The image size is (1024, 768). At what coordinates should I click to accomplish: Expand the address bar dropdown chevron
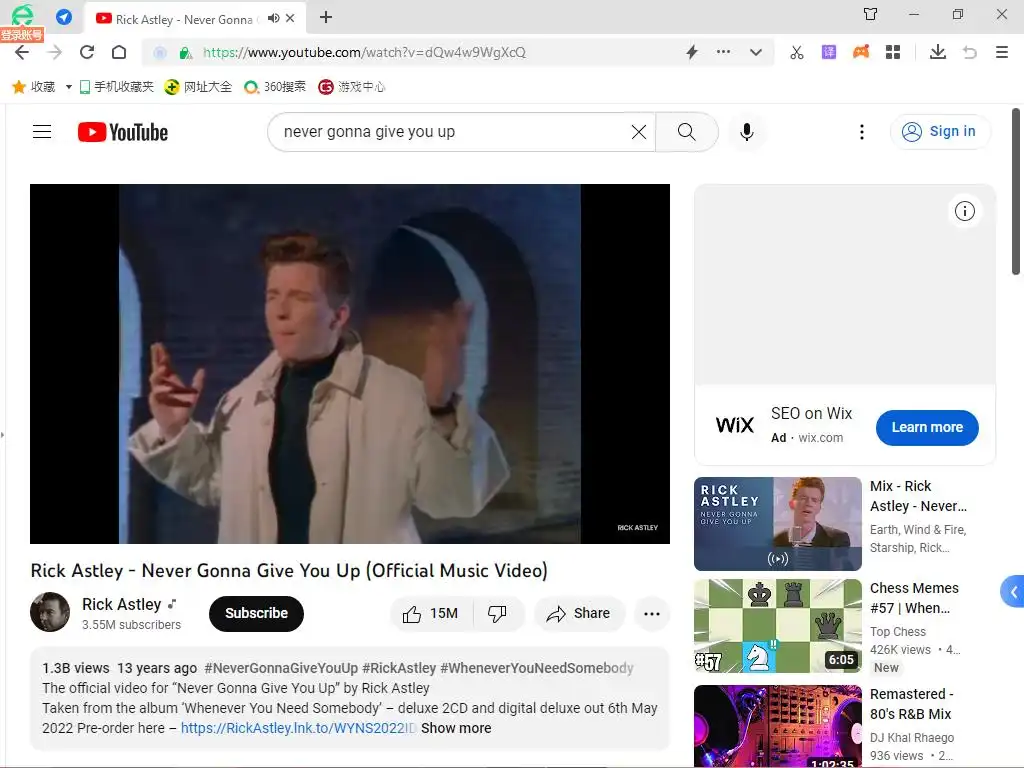(x=756, y=52)
